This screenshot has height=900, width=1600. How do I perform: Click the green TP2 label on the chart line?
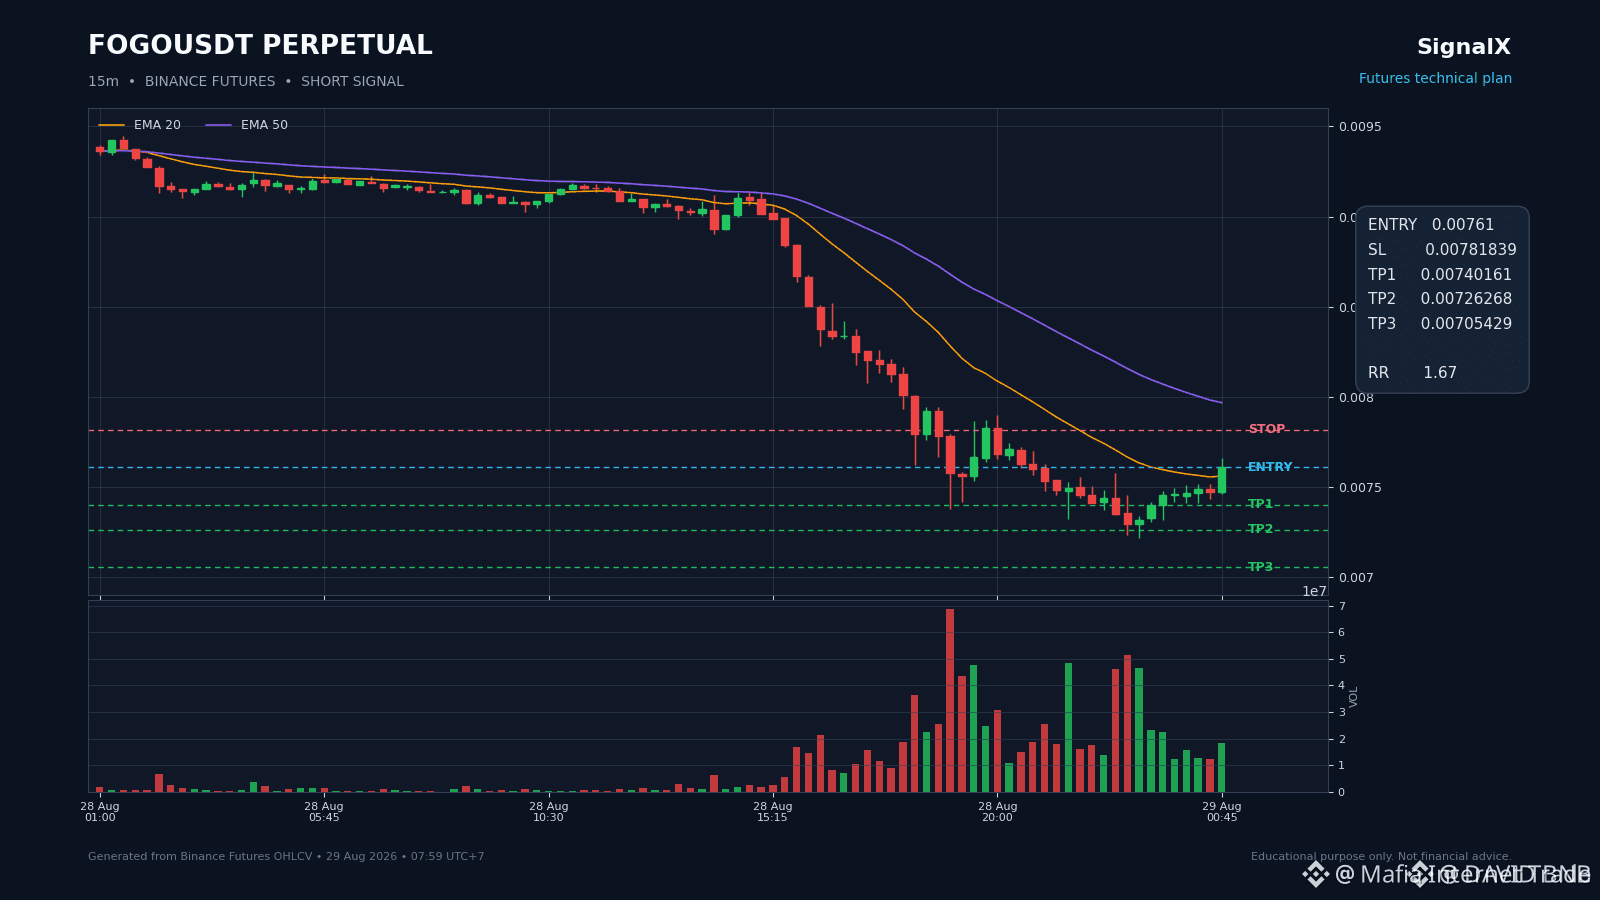[1260, 529]
